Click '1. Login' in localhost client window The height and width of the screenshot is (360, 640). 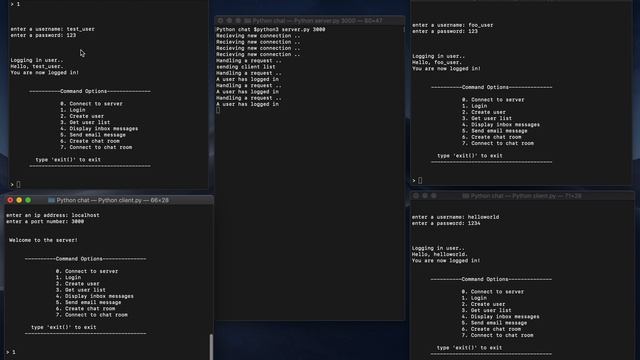click(x=69, y=278)
